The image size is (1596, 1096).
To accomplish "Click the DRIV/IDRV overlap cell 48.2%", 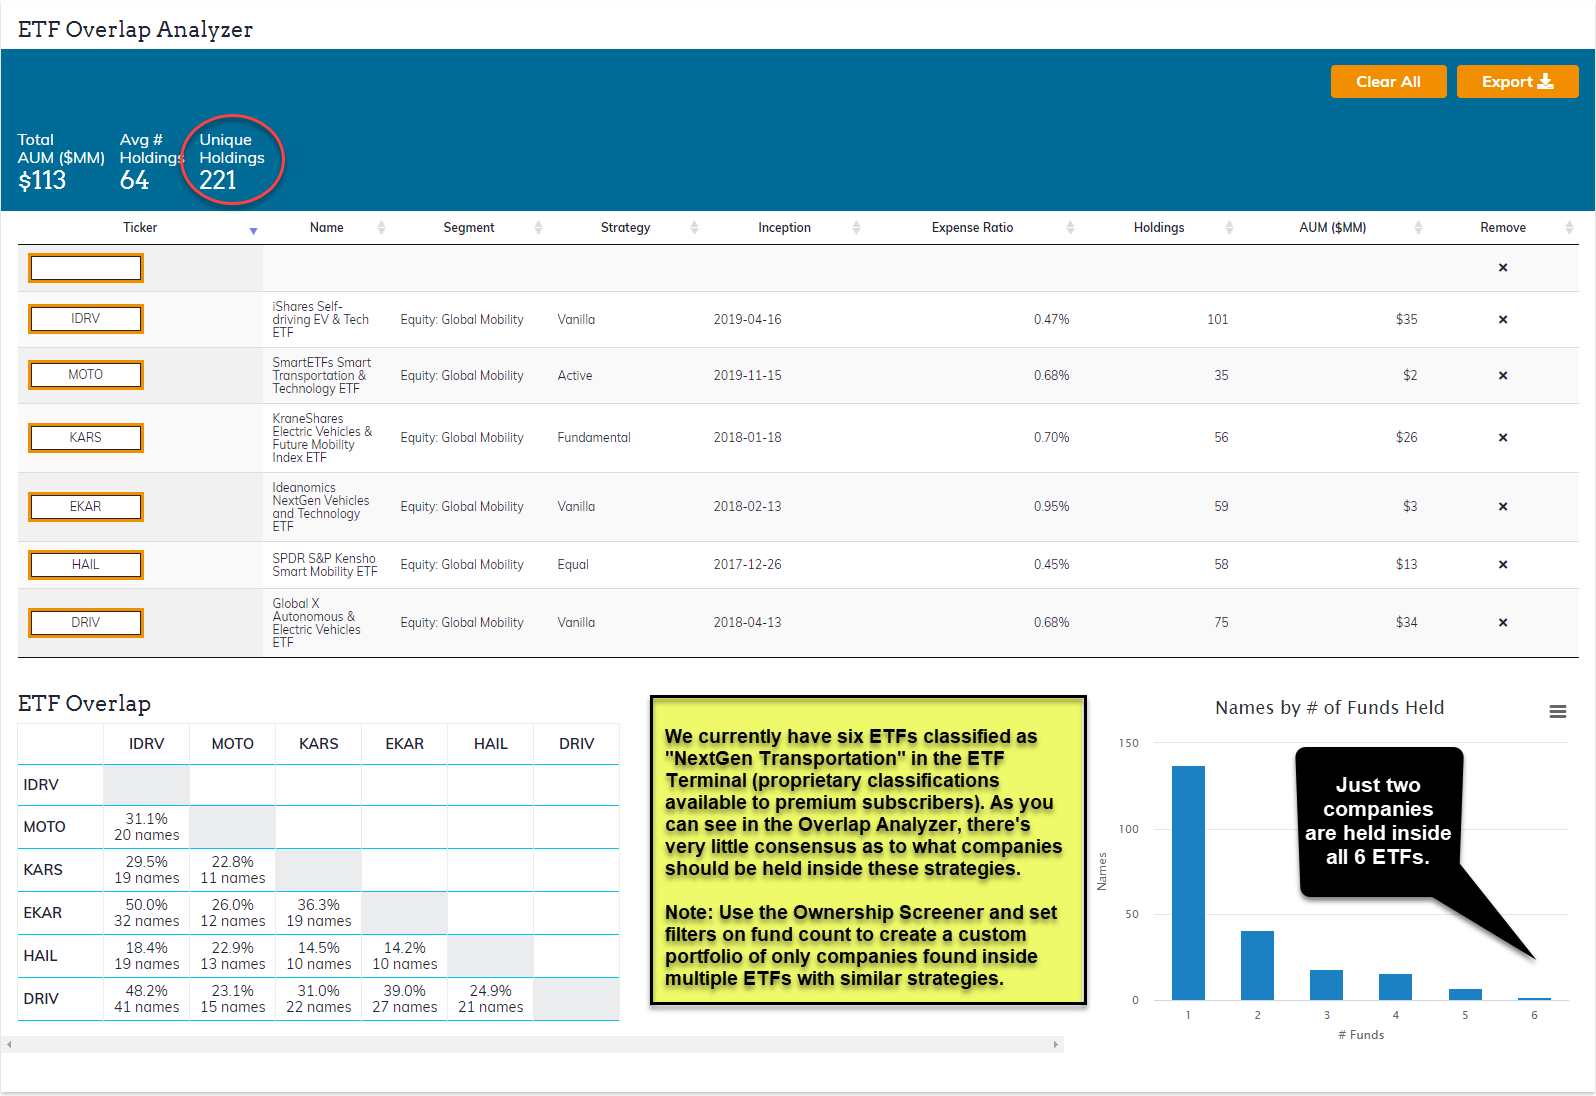I will pyautogui.click(x=147, y=999).
